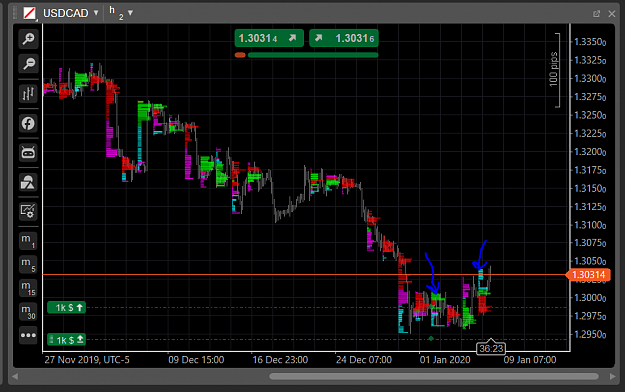Switch to m1 timeframe

[28, 241]
